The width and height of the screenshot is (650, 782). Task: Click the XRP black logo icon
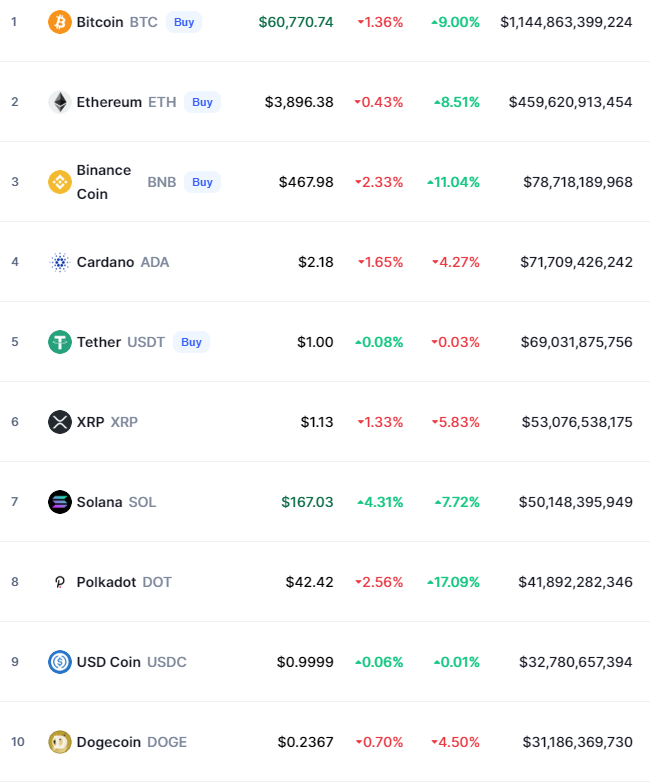[60, 422]
